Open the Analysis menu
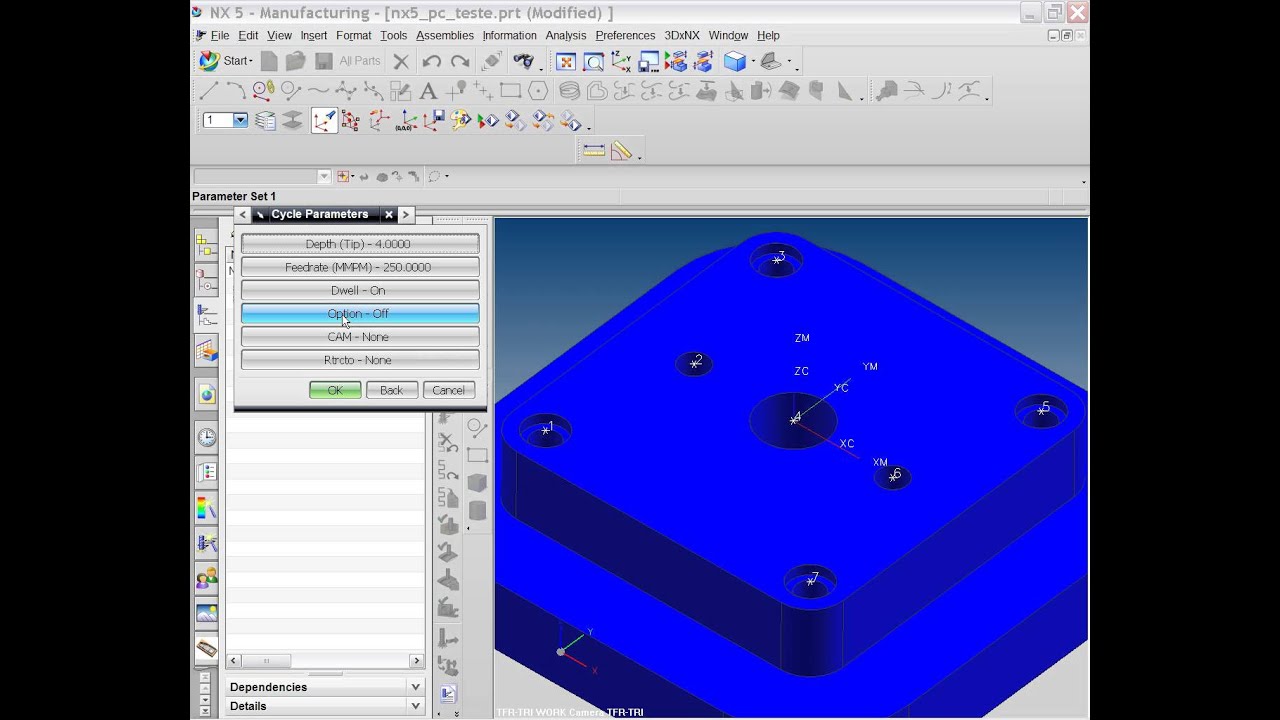 pos(566,35)
